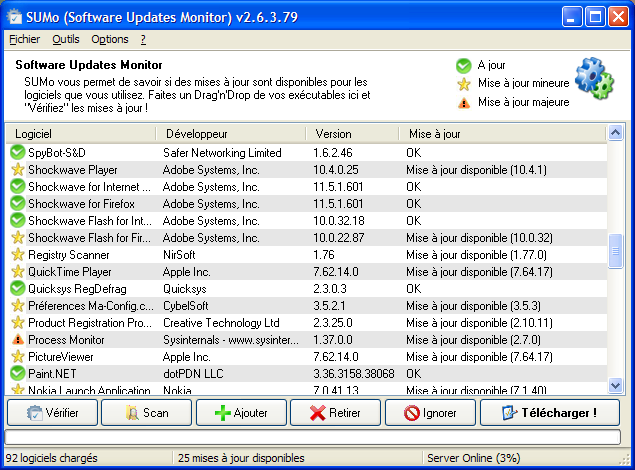
Task: Open the ? help menu
Action: [x=143, y=39]
